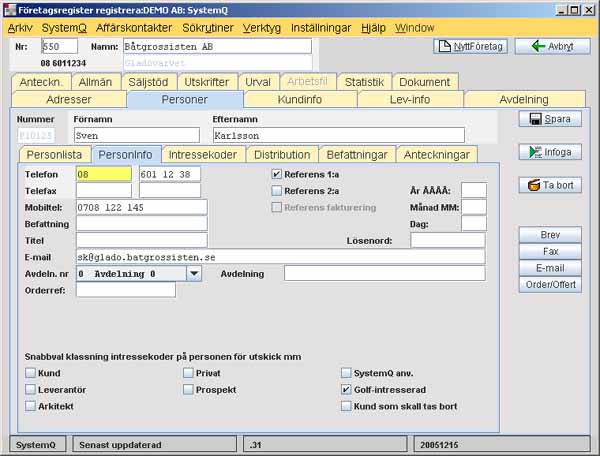Click the Order/Offert button
Image resolution: width=600 pixels, height=456 pixels.
(x=550, y=285)
